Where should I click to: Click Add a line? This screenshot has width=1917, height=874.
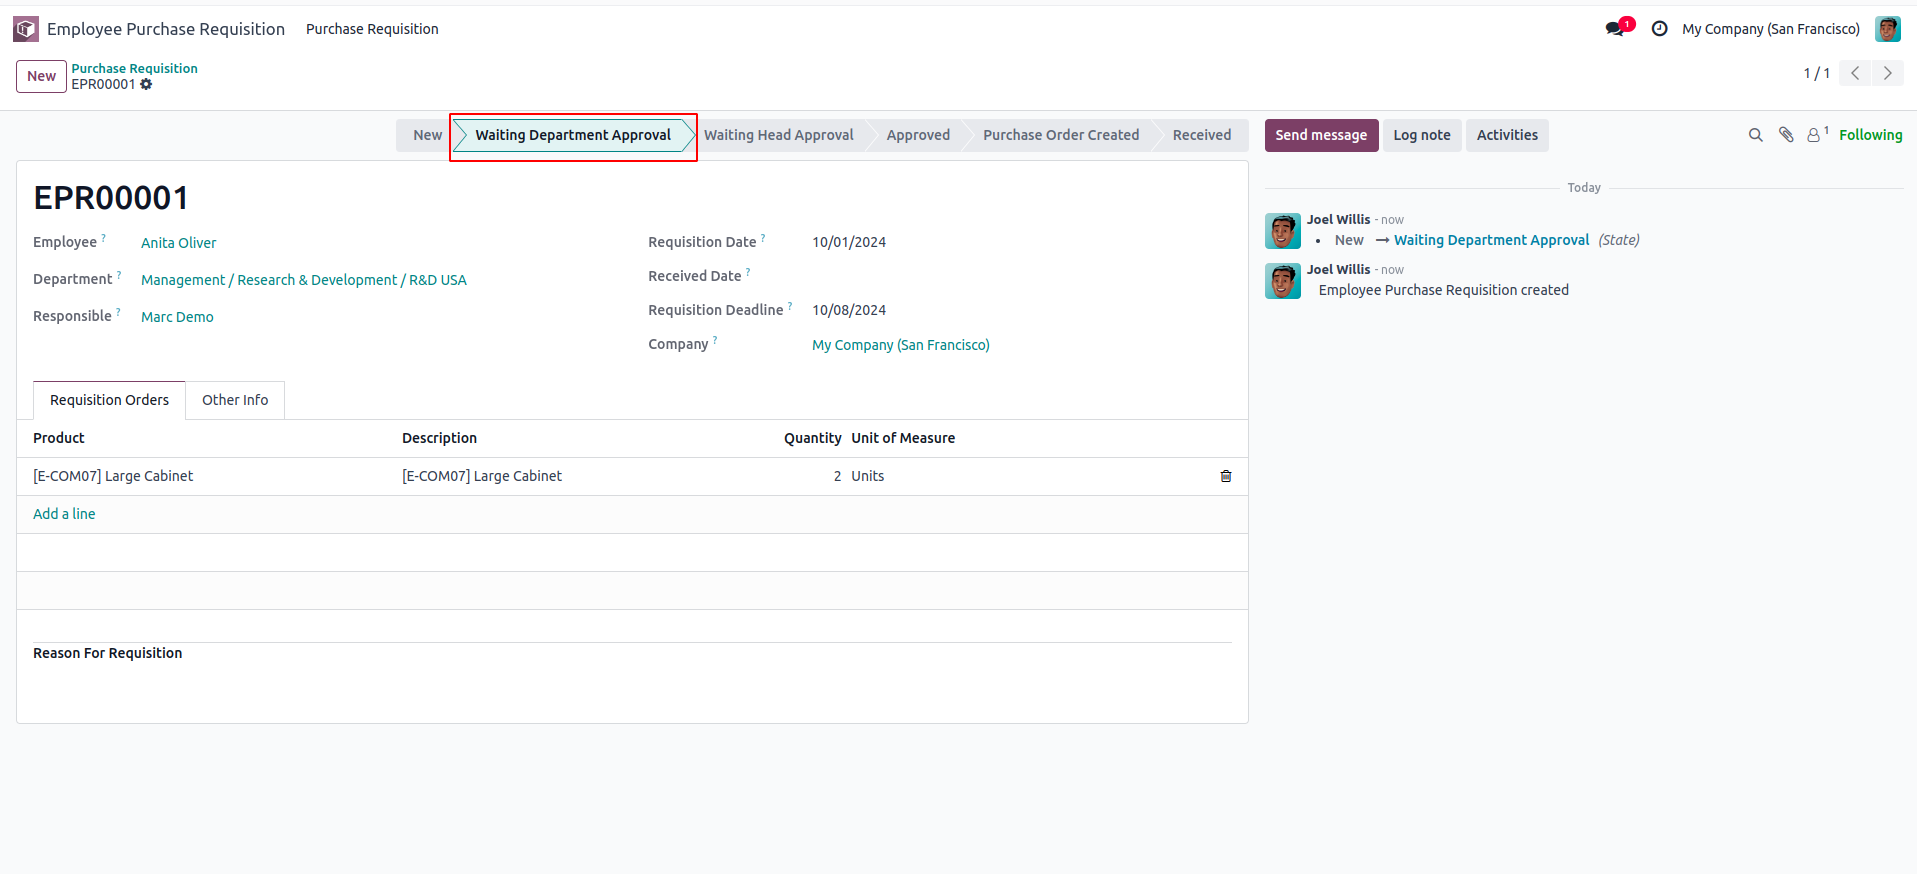click(64, 514)
